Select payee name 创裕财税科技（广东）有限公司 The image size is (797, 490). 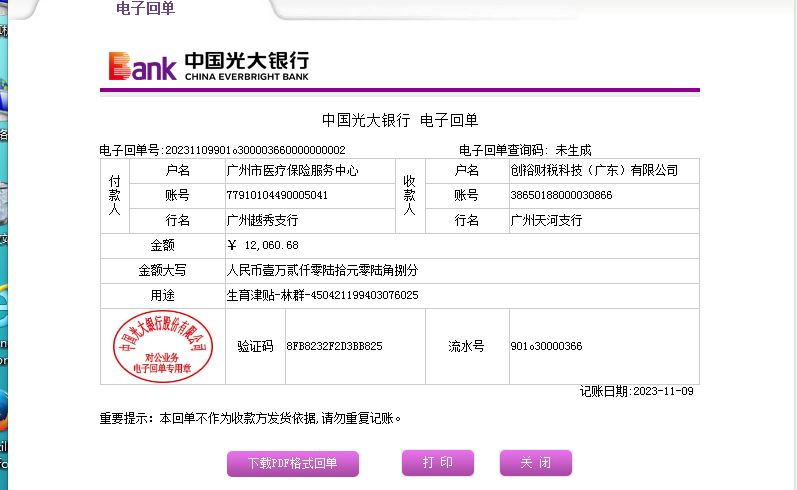point(594,170)
